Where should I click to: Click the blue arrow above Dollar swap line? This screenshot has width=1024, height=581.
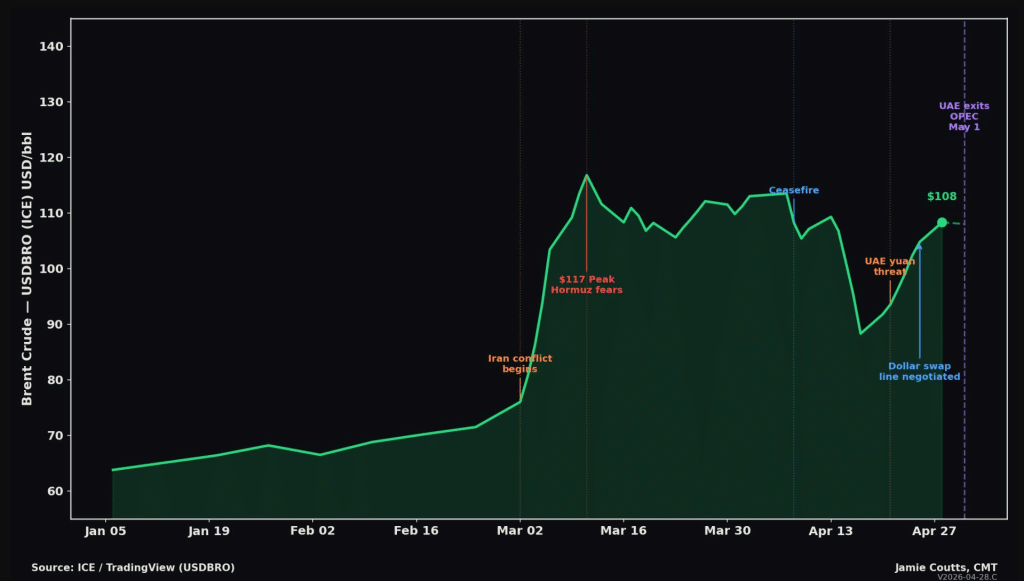[920, 300]
